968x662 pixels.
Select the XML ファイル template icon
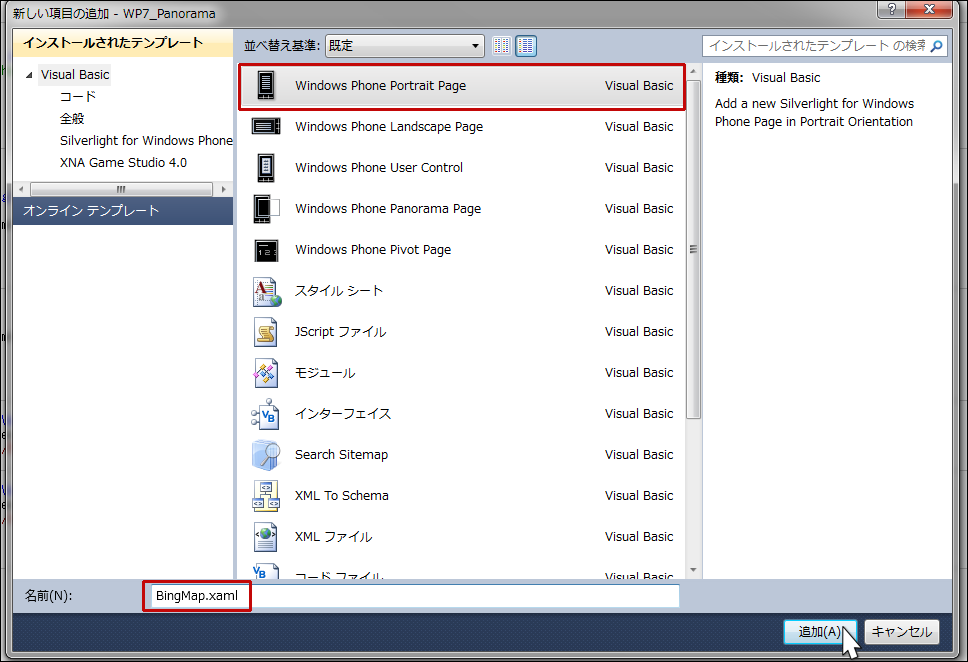(266, 537)
